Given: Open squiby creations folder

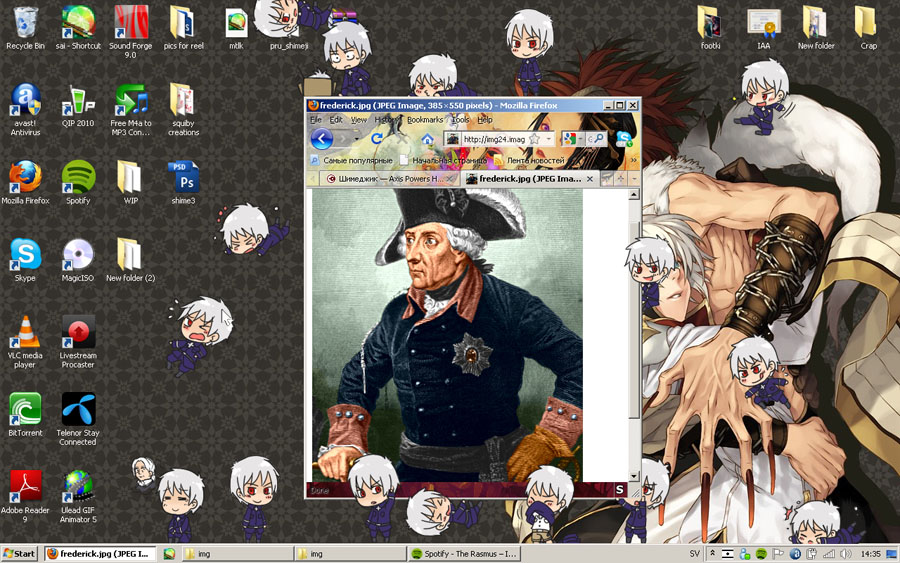Looking at the screenshot, I should pos(184,109).
